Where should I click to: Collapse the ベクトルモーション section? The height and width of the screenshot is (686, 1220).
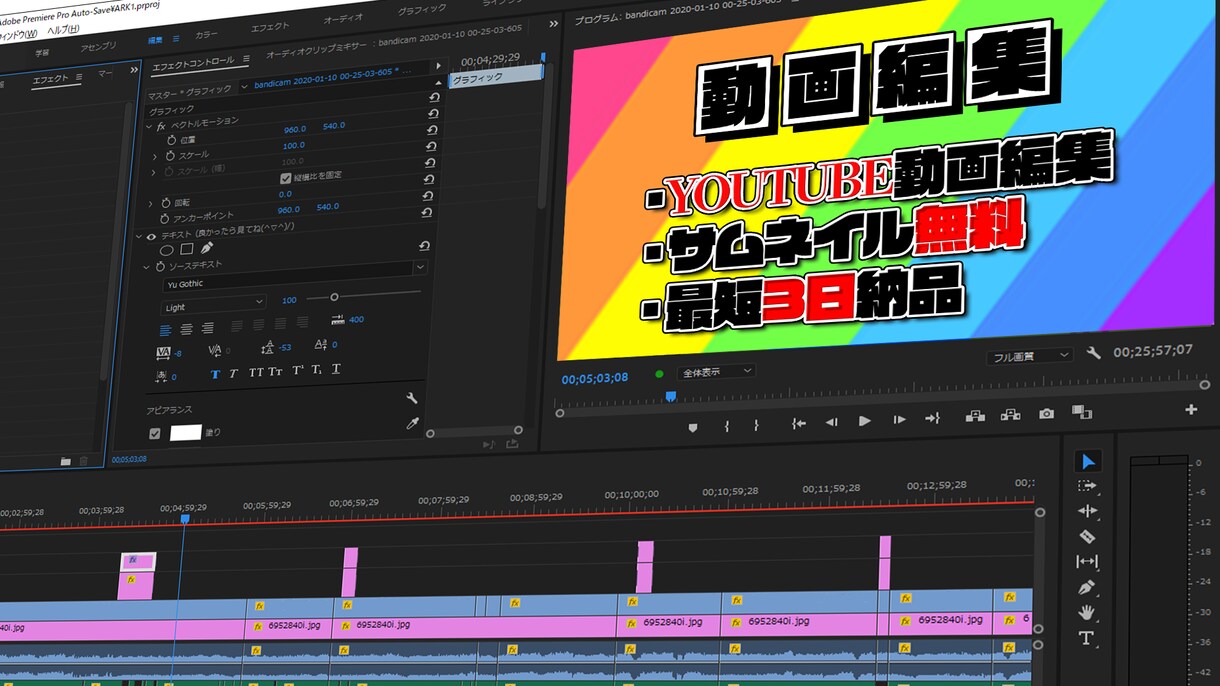click(x=149, y=126)
